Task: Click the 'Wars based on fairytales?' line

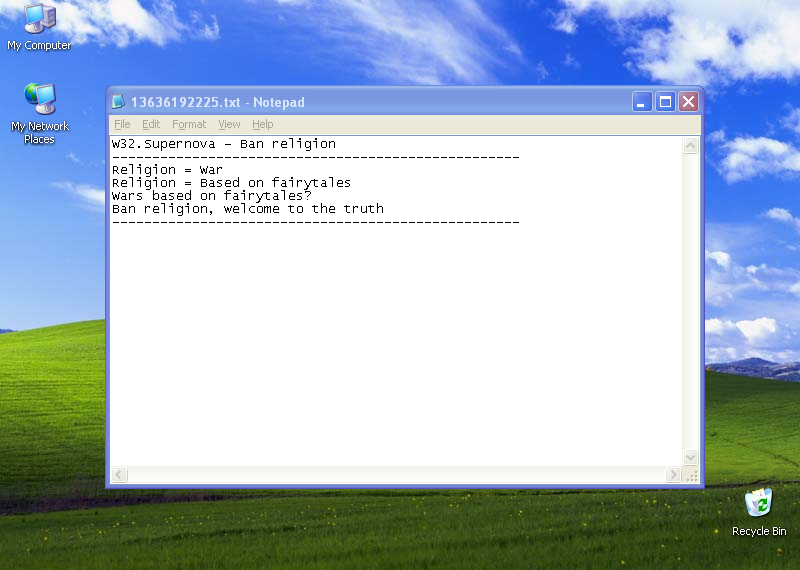Action: point(212,195)
